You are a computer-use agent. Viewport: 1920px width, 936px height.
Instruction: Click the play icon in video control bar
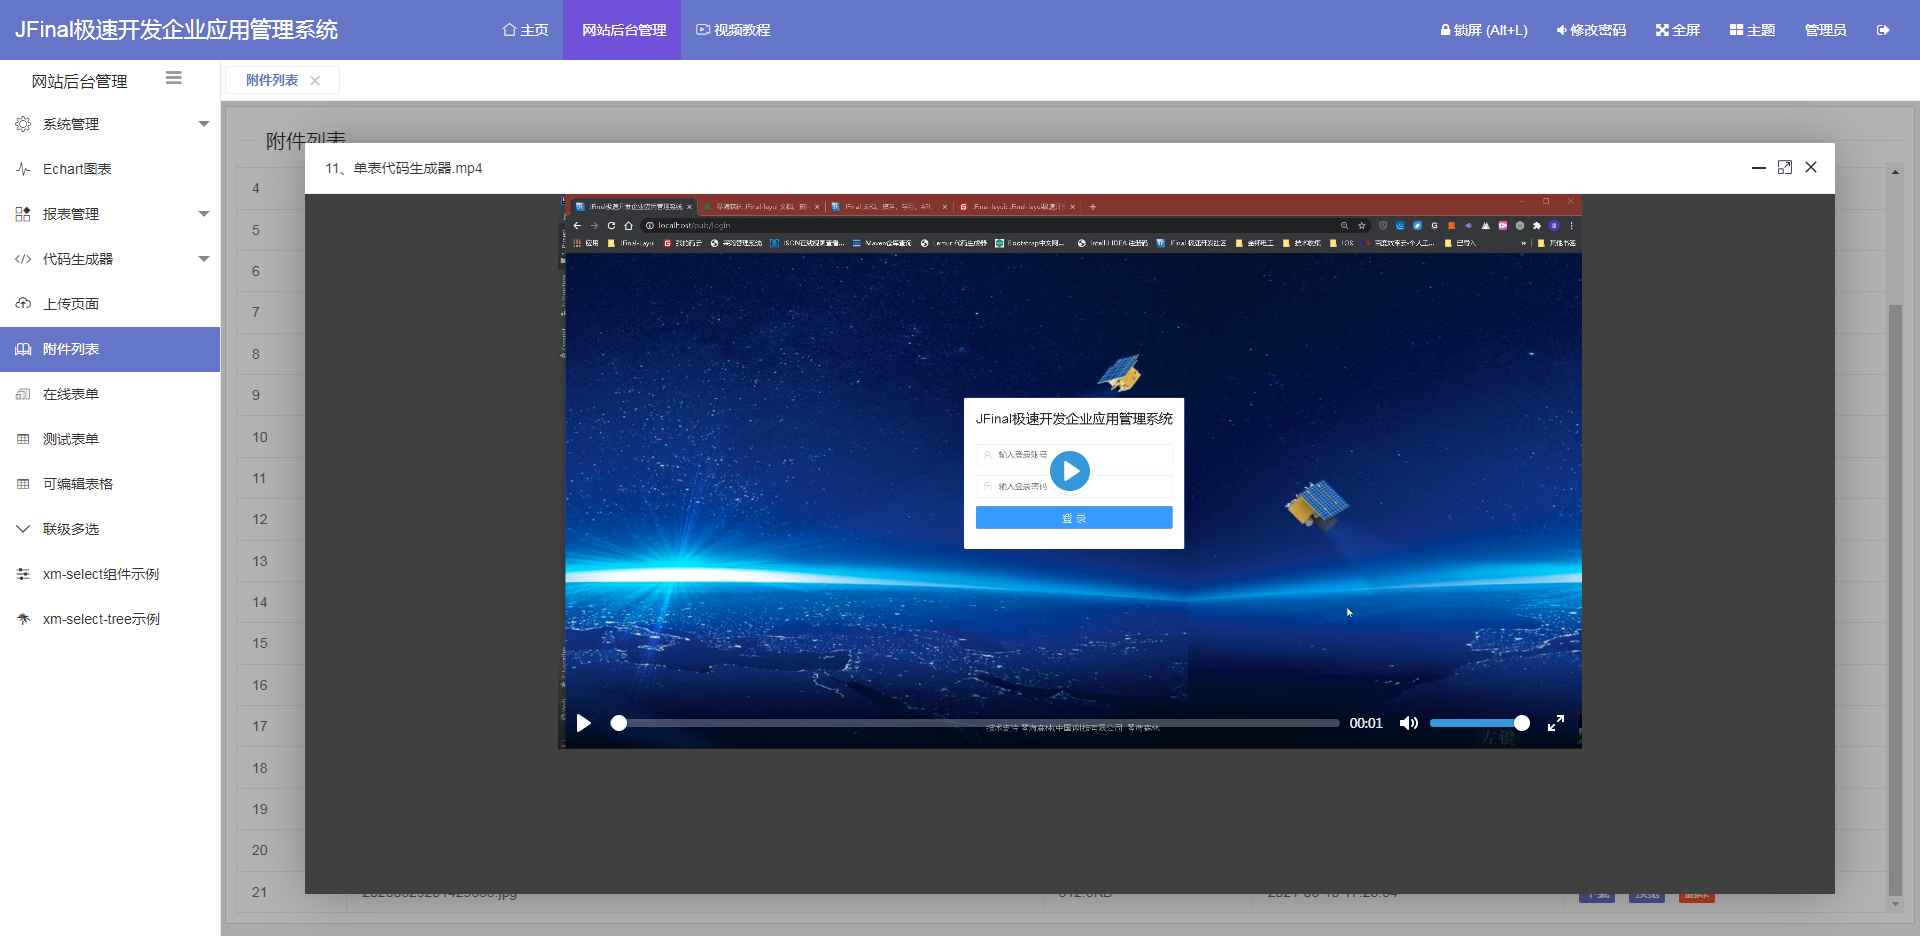(584, 723)
